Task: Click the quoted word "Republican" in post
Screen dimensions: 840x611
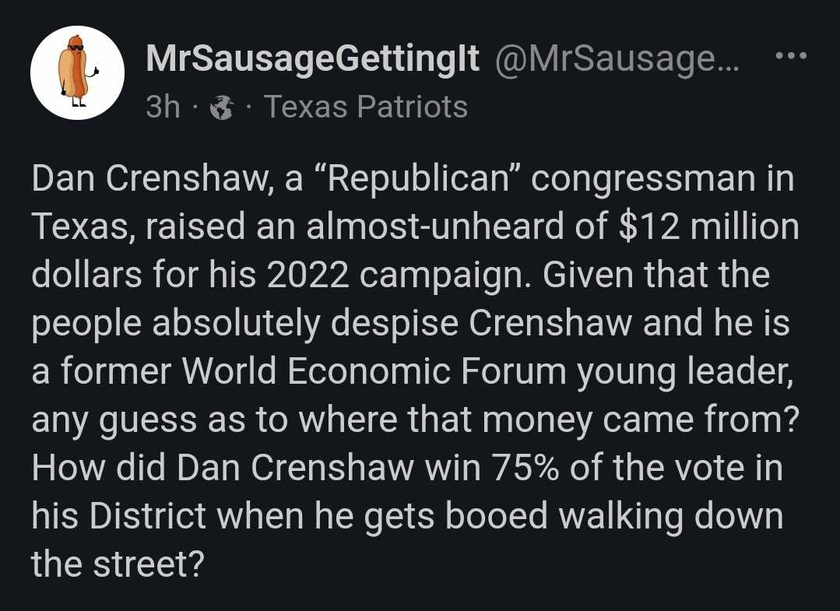Action: click(x=415, y=178)
